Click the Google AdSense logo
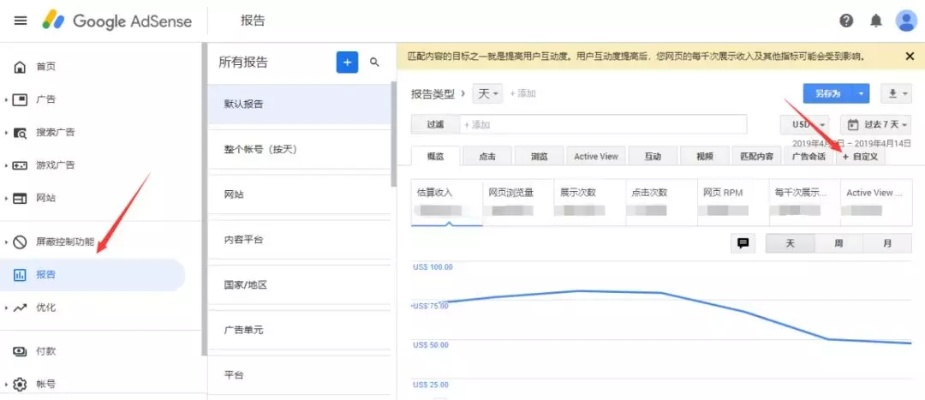The width and height of the screenshot is (925, 400). 117,21
